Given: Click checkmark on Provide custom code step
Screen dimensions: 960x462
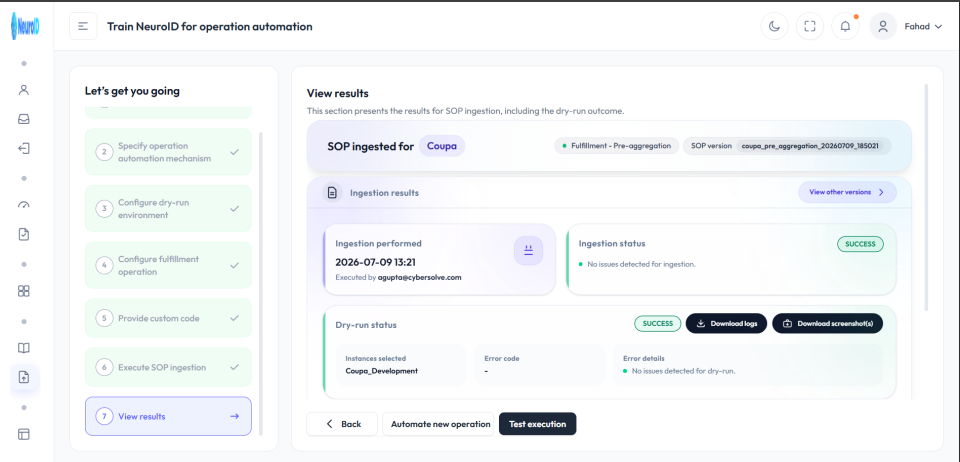Looking at the screenshot, I should [234, 318].
